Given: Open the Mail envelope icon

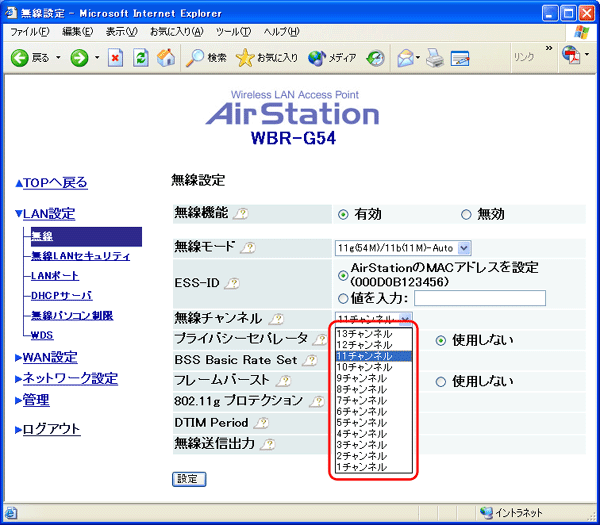Looking at the screenshot, I should [406, 58].
